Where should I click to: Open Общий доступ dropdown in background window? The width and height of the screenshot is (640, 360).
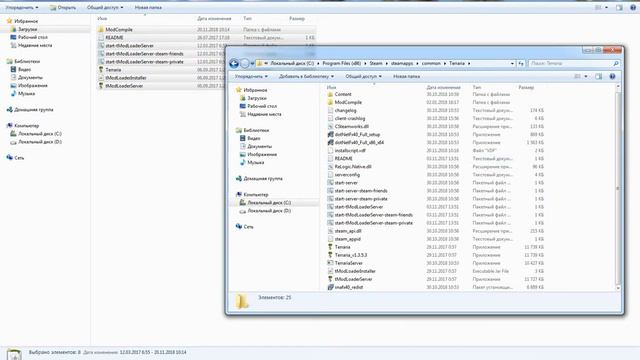[105, 7]
